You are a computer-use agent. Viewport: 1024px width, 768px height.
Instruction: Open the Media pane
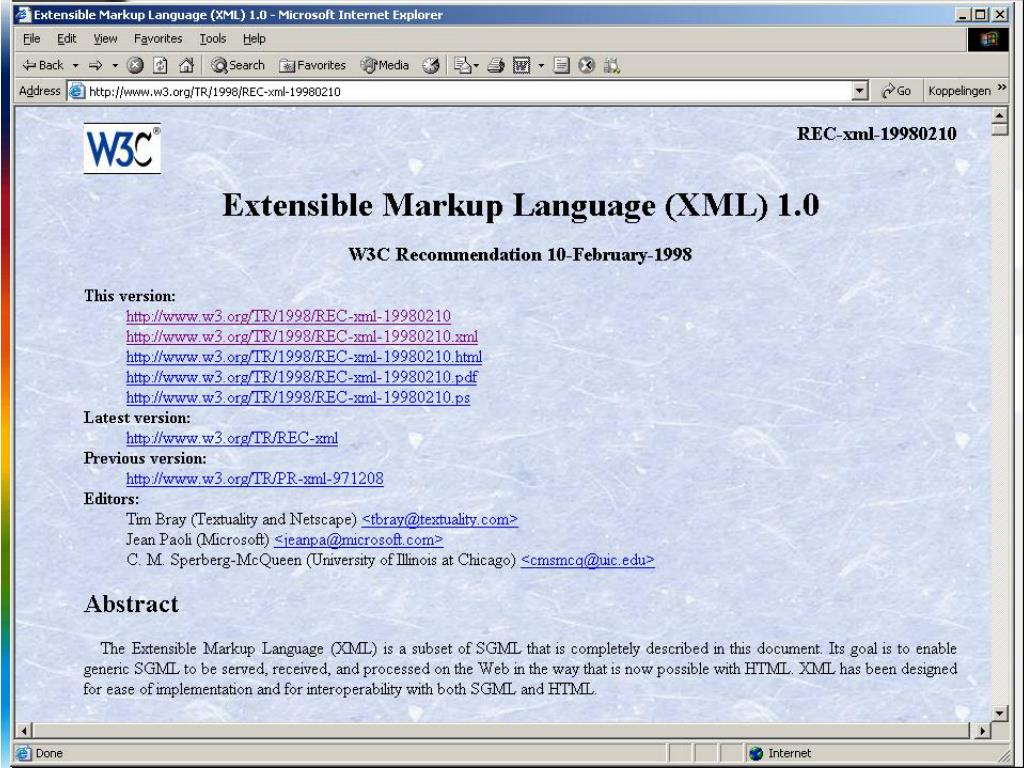[x=385, y=65]
